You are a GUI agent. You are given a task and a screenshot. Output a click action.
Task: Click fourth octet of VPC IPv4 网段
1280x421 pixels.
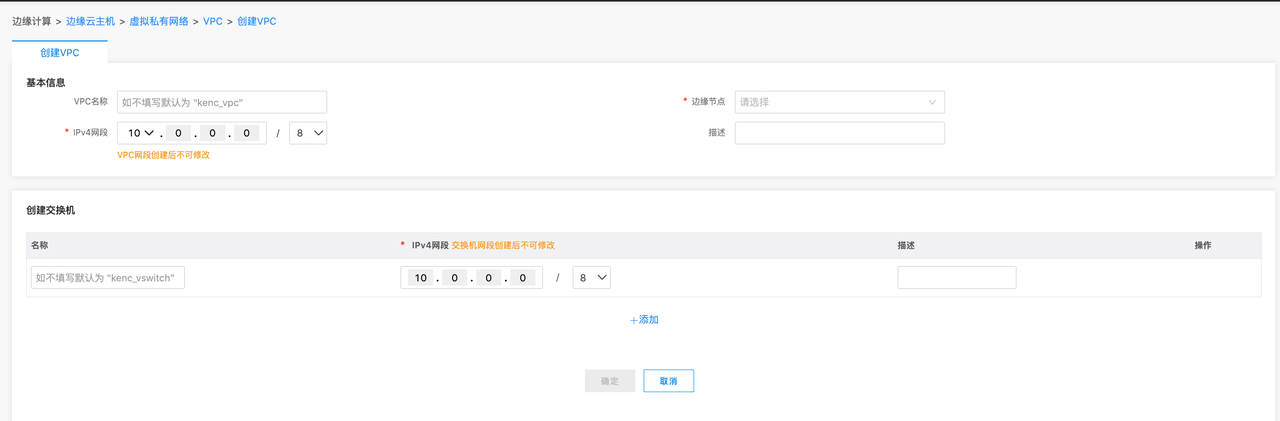point(246,133)
